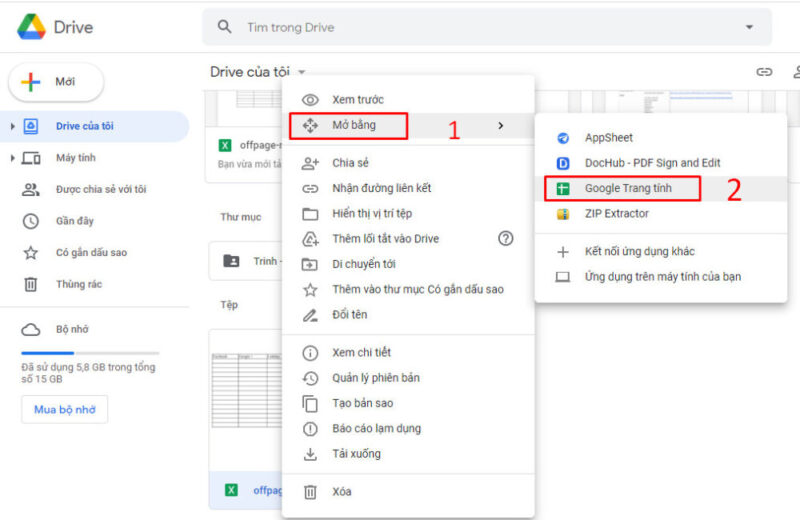Click the Tệp section label
Image resolution: width=800 pixels, height=520 pixels.
coord(229,305)
